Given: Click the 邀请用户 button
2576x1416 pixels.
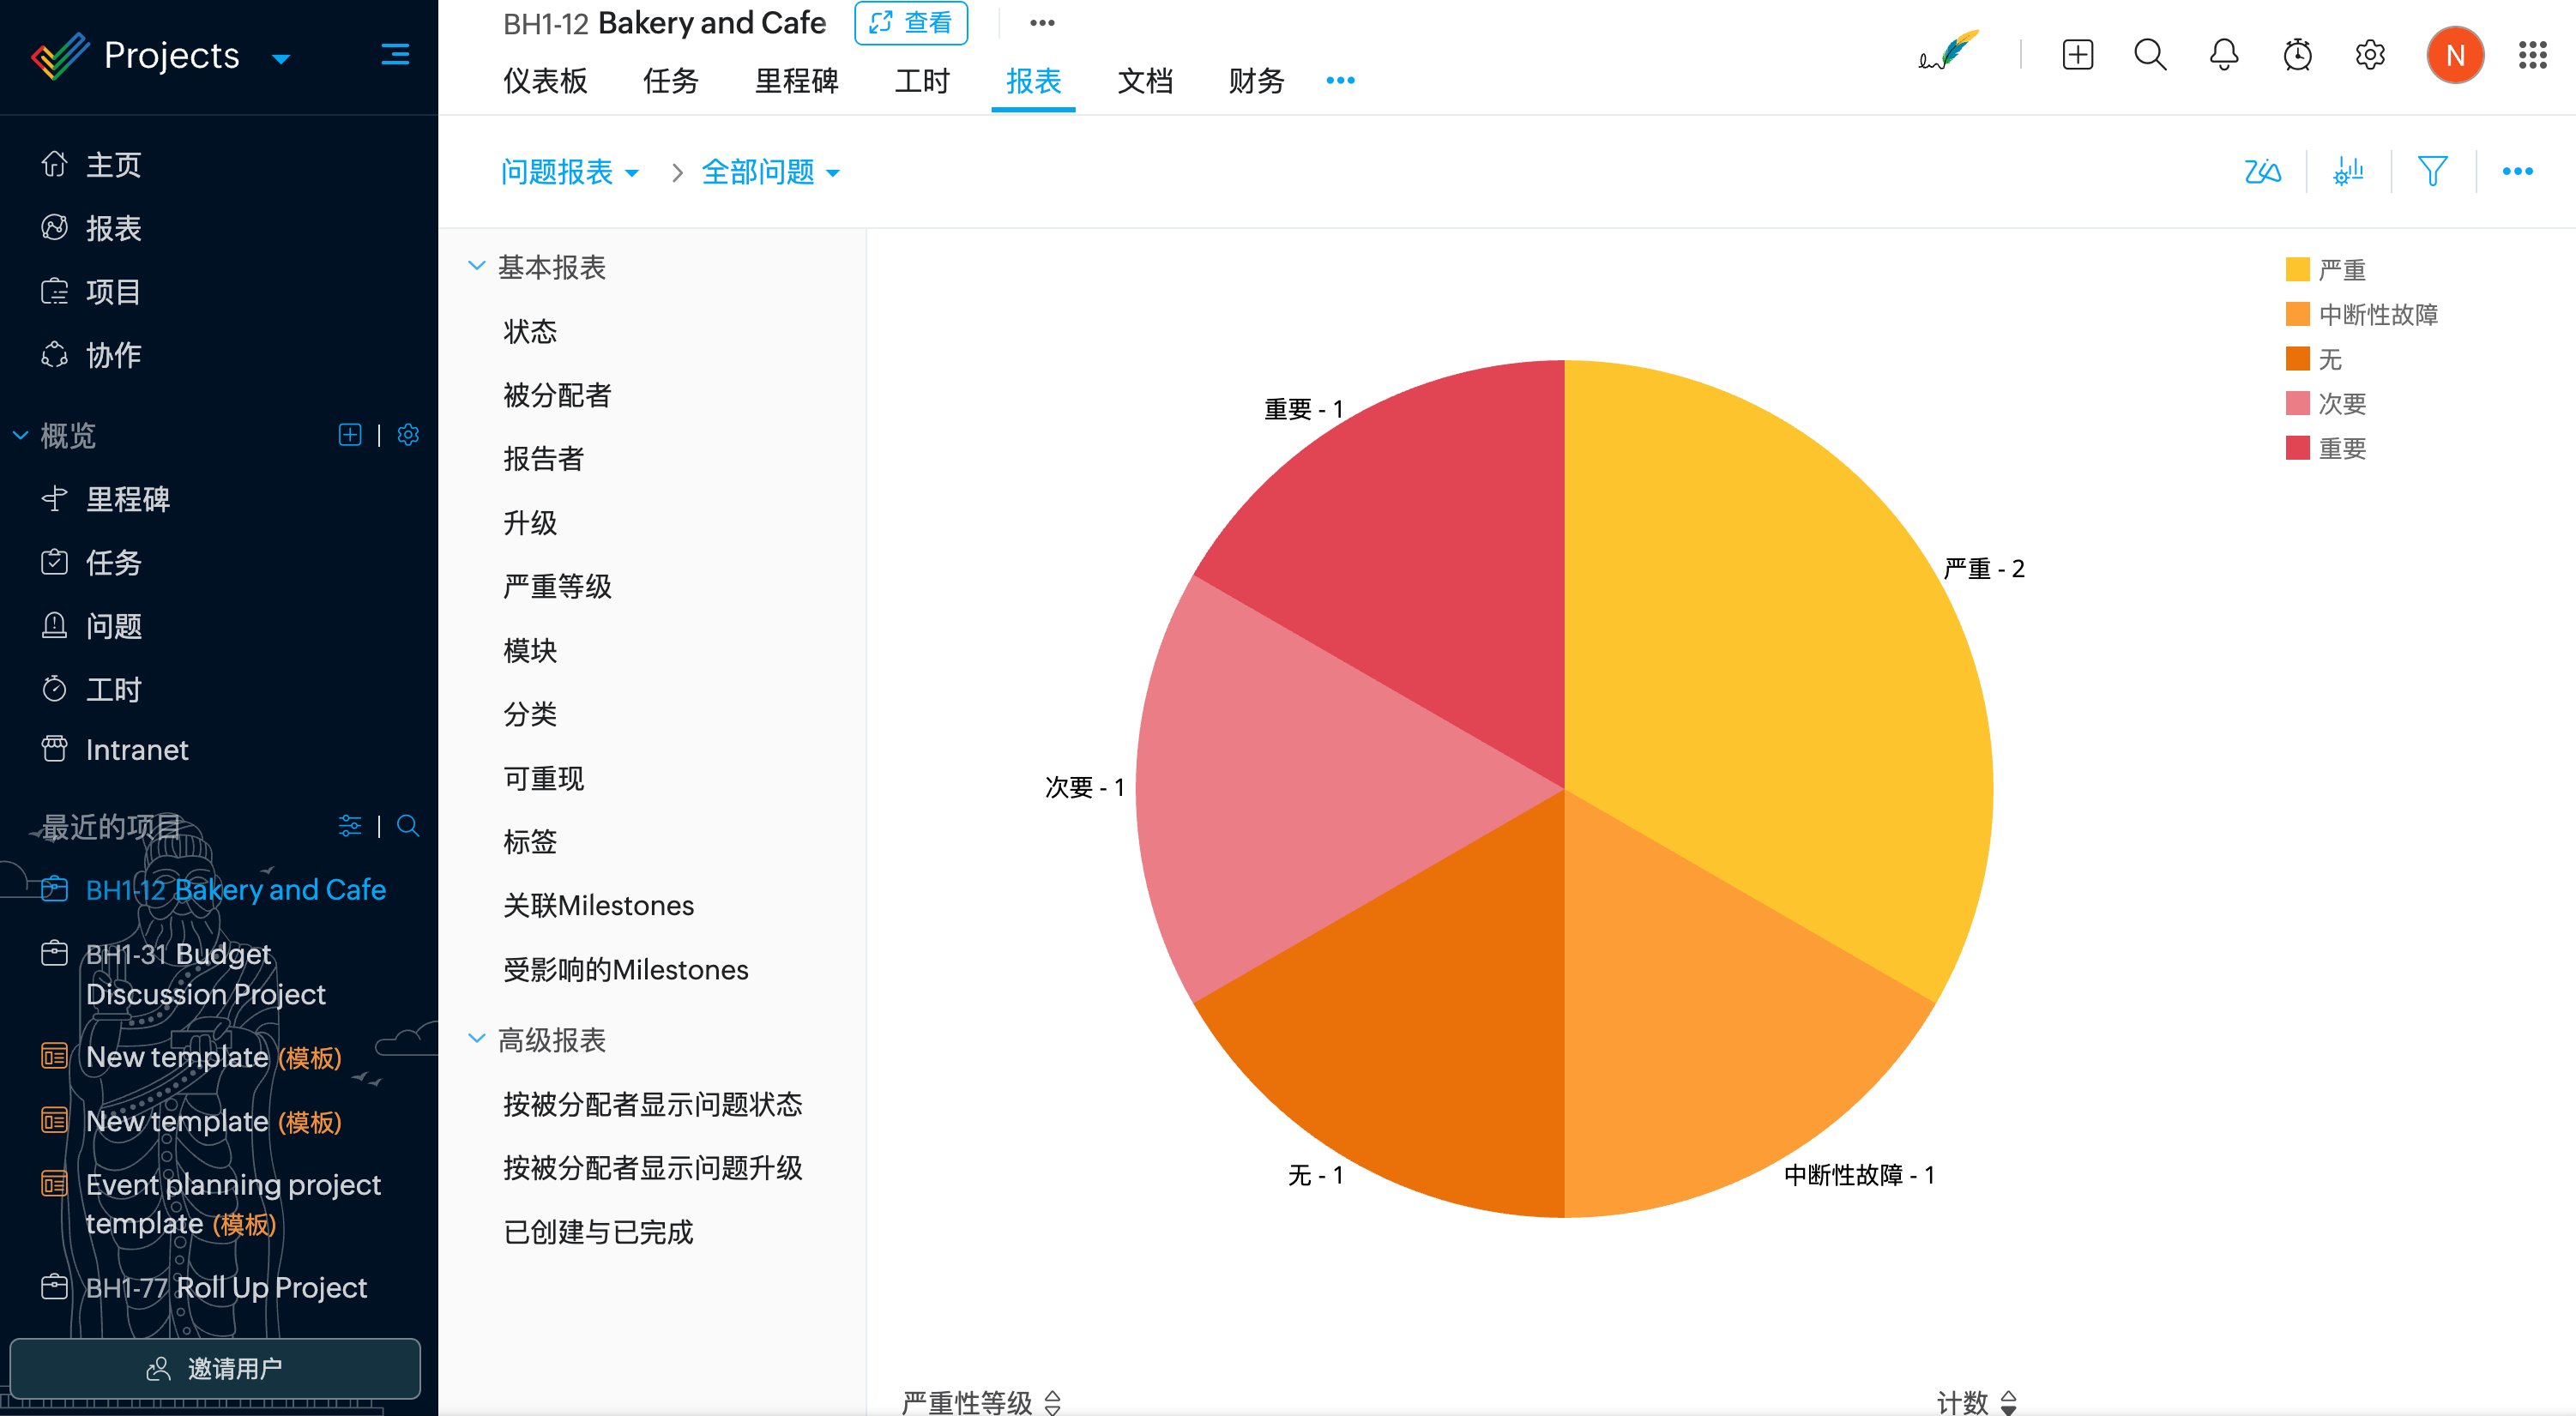Looking at the screenshot, I should pos(215,1368).
